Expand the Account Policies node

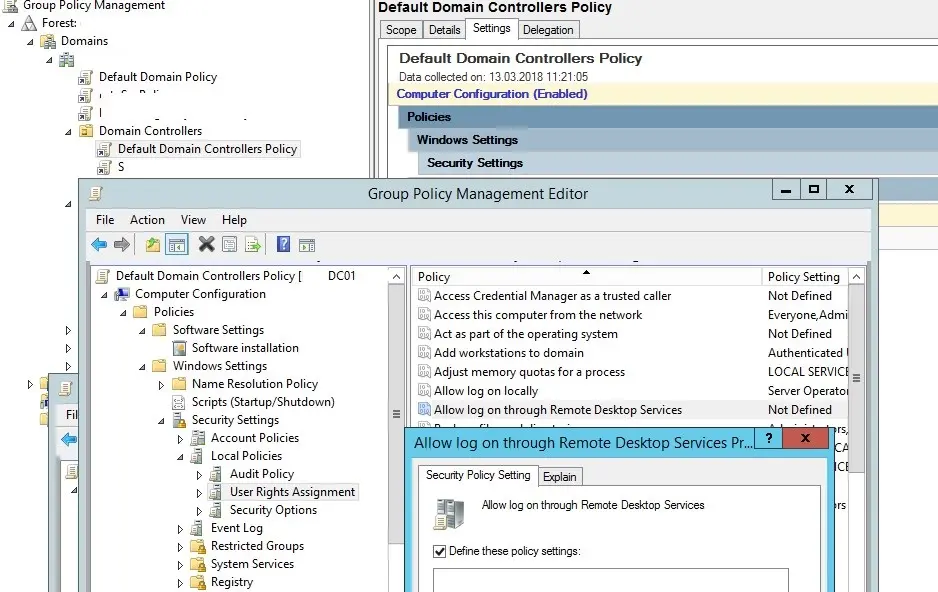[180, 439]
